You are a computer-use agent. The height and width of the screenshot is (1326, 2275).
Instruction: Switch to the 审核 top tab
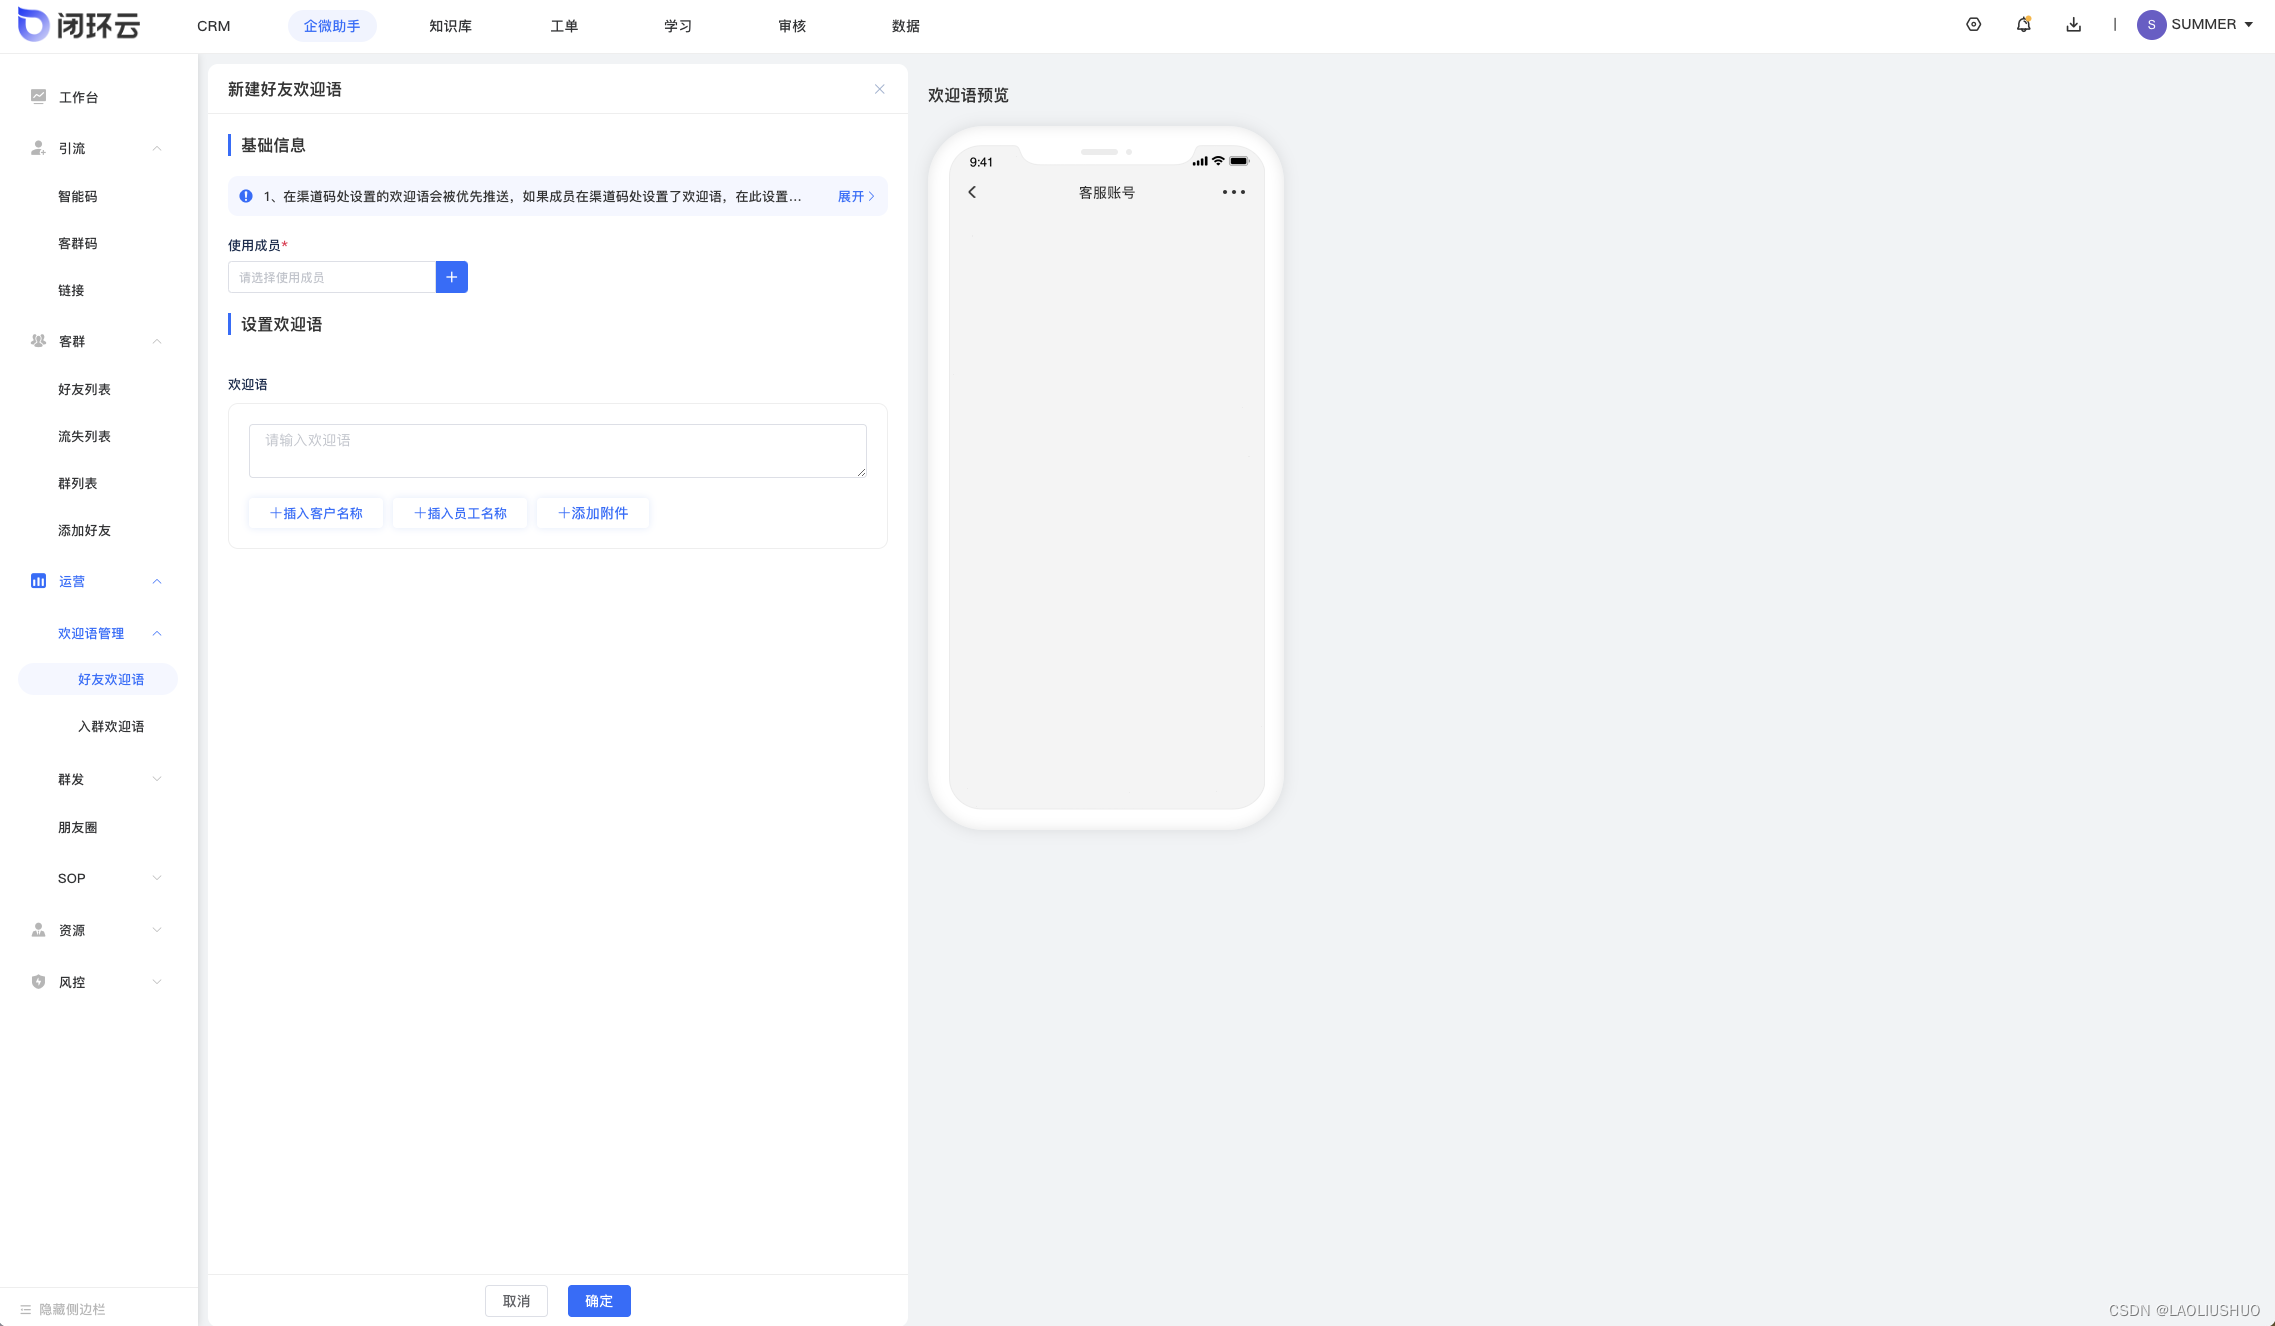792,26
